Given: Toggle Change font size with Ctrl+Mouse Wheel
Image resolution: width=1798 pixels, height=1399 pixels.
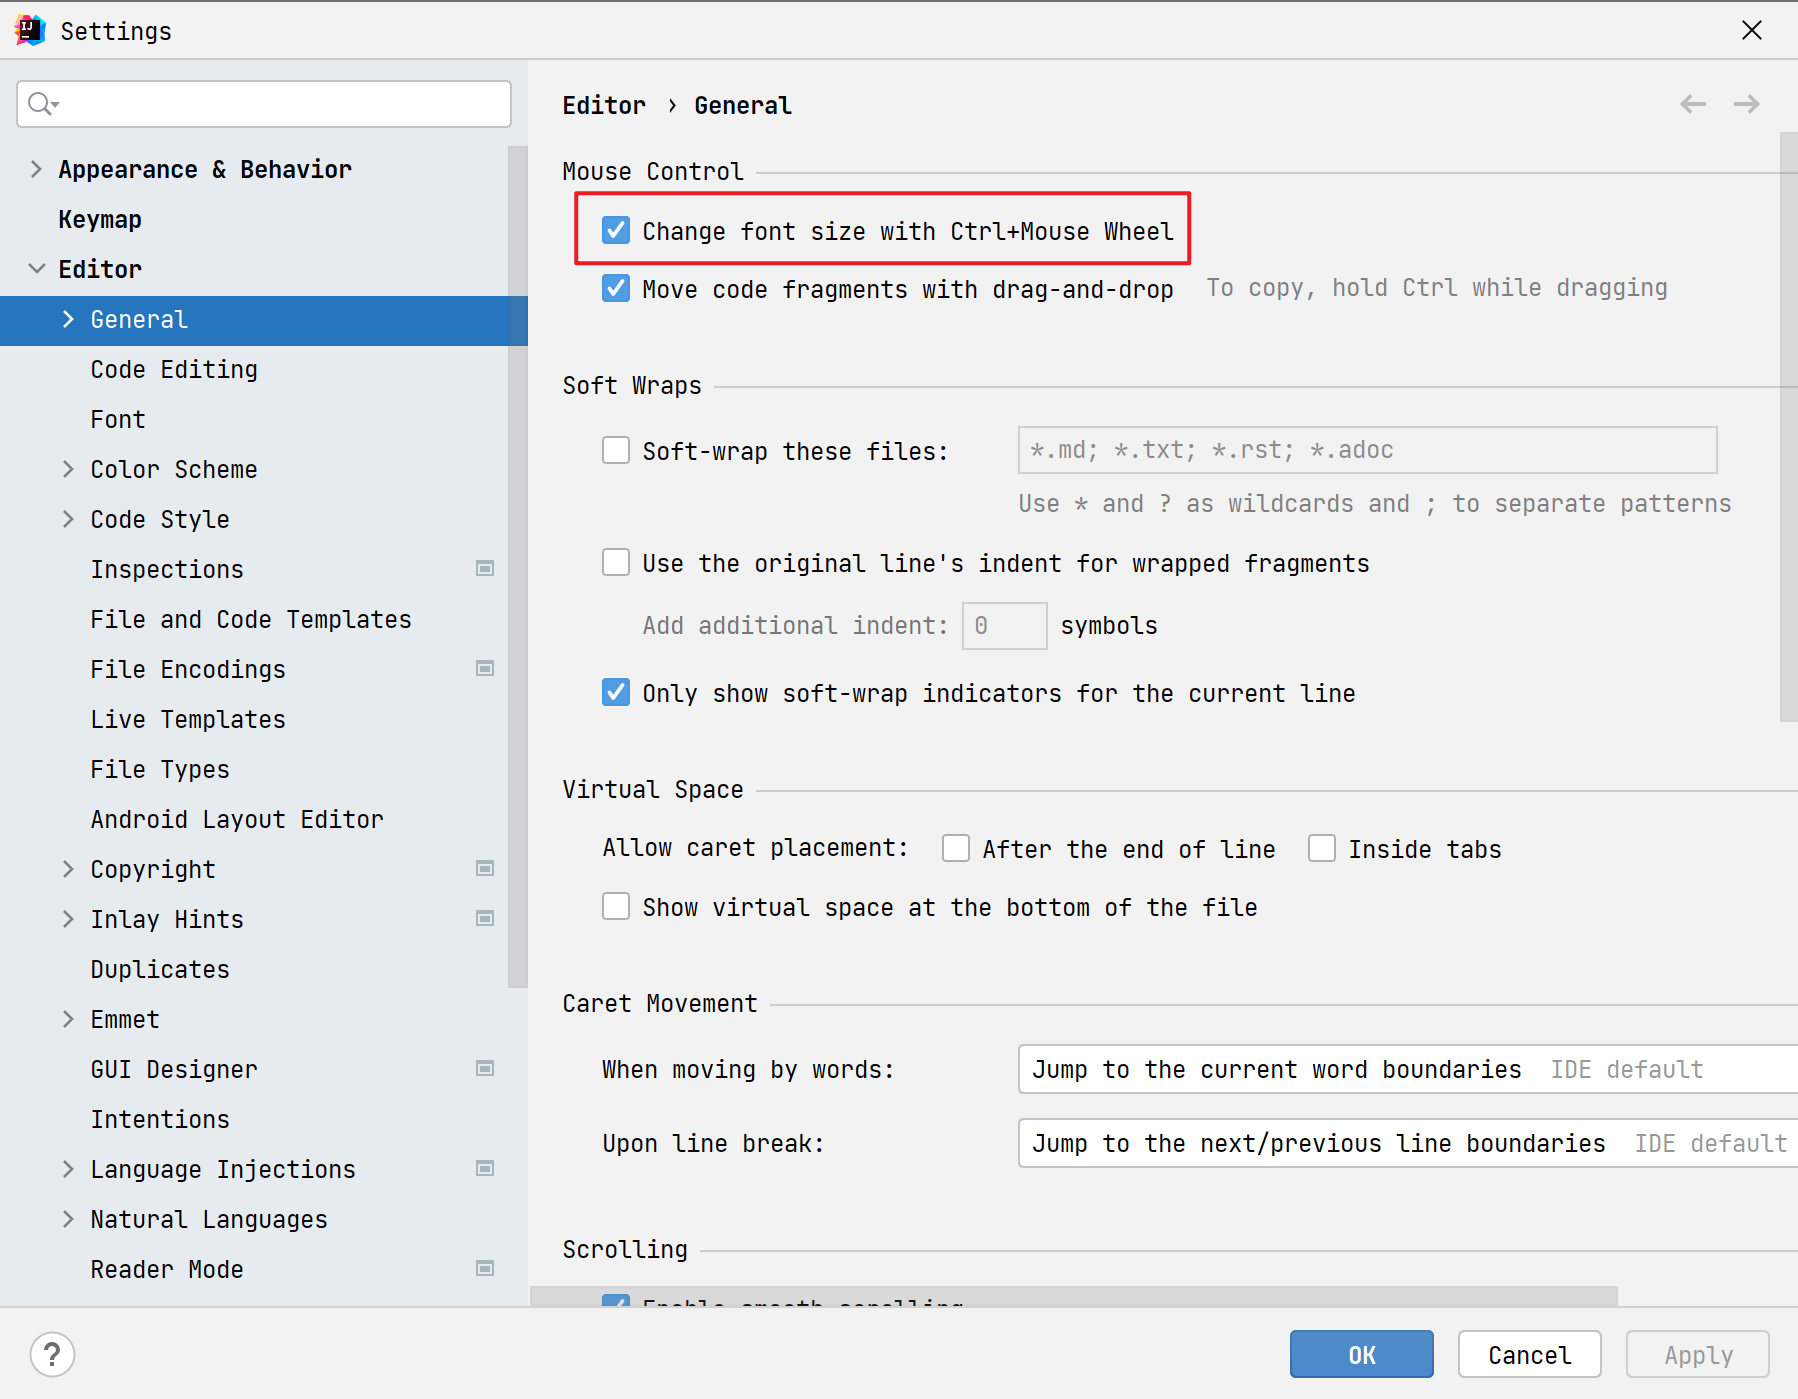Looking at the screenshot, I should (x=616, y=230).
